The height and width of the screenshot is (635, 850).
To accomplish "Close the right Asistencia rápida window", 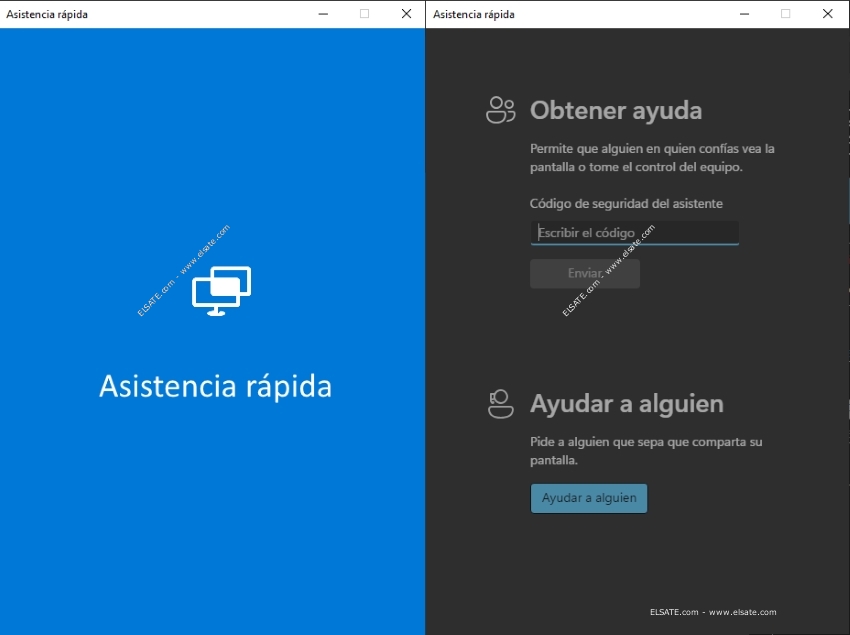I will tap(827, 14).
